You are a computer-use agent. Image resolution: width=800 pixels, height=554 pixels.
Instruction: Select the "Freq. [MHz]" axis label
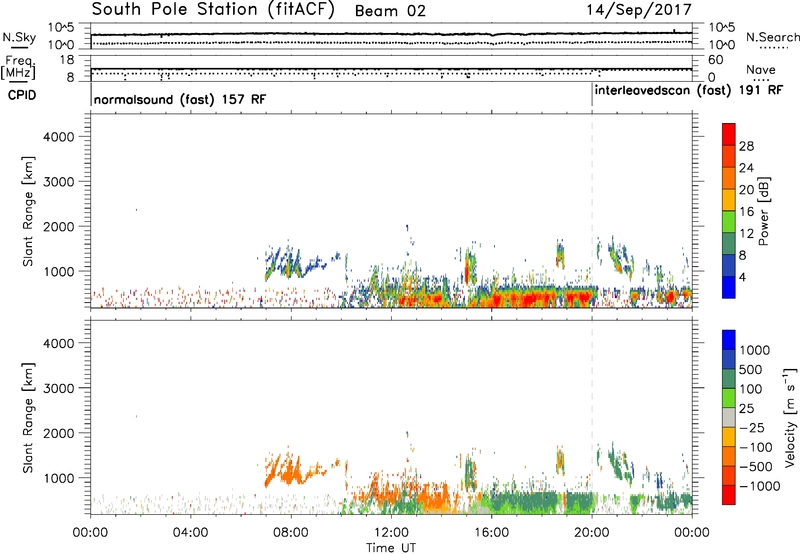coord(18,68)
